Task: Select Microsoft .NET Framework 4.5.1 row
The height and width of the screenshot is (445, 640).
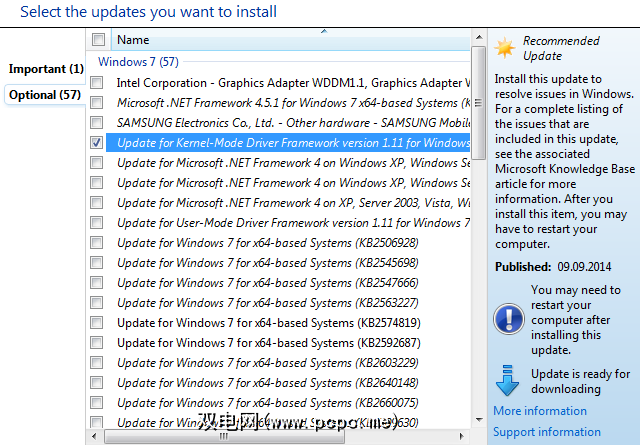Action: 288,102
